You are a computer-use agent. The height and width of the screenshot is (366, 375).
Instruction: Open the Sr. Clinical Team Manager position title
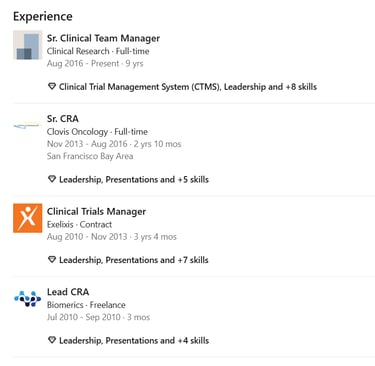pyautogui.click(x=103, y=38)
